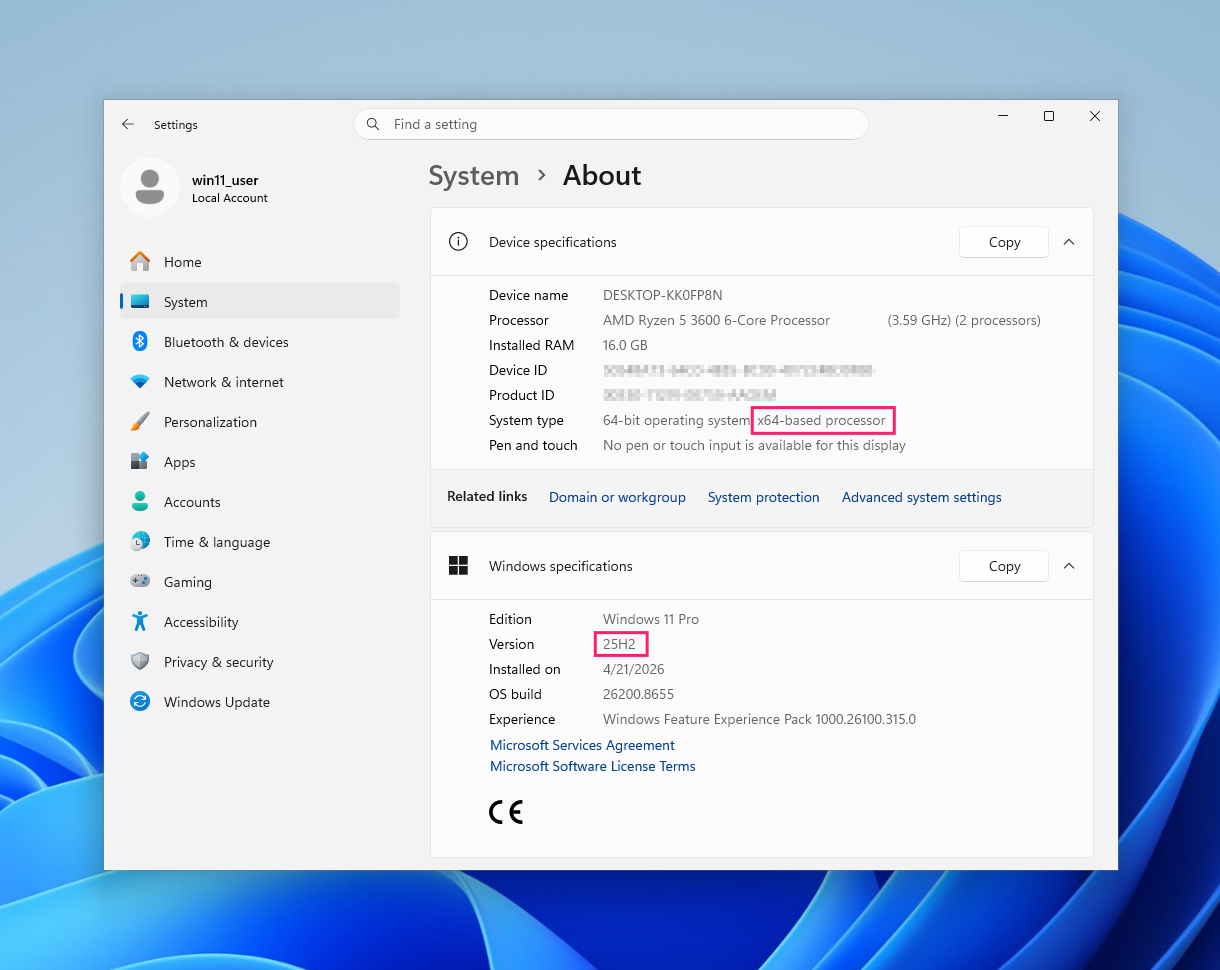This screenshot has width=1220, height=970.
Task: Click the Device specifications info icon
Action: (458, 242)
